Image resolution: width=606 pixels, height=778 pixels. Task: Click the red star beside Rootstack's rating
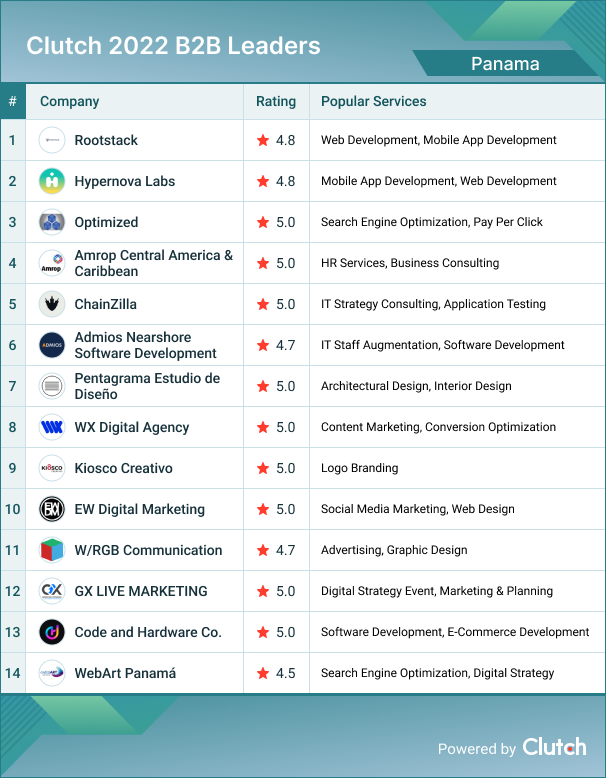(263, 141)
